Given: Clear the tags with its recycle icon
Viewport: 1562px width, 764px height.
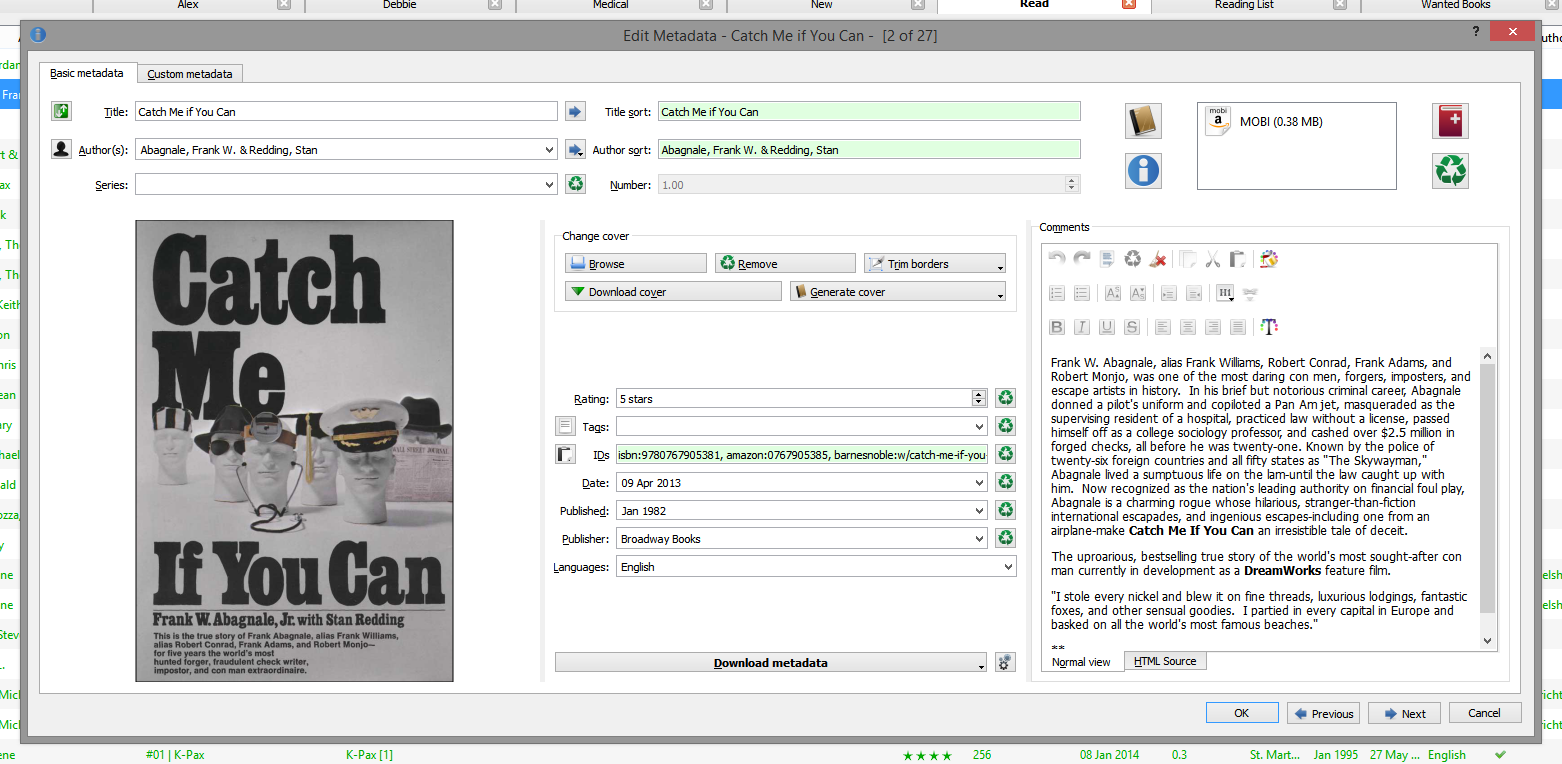Looking at the screenshot, I should coord(1005,426).
